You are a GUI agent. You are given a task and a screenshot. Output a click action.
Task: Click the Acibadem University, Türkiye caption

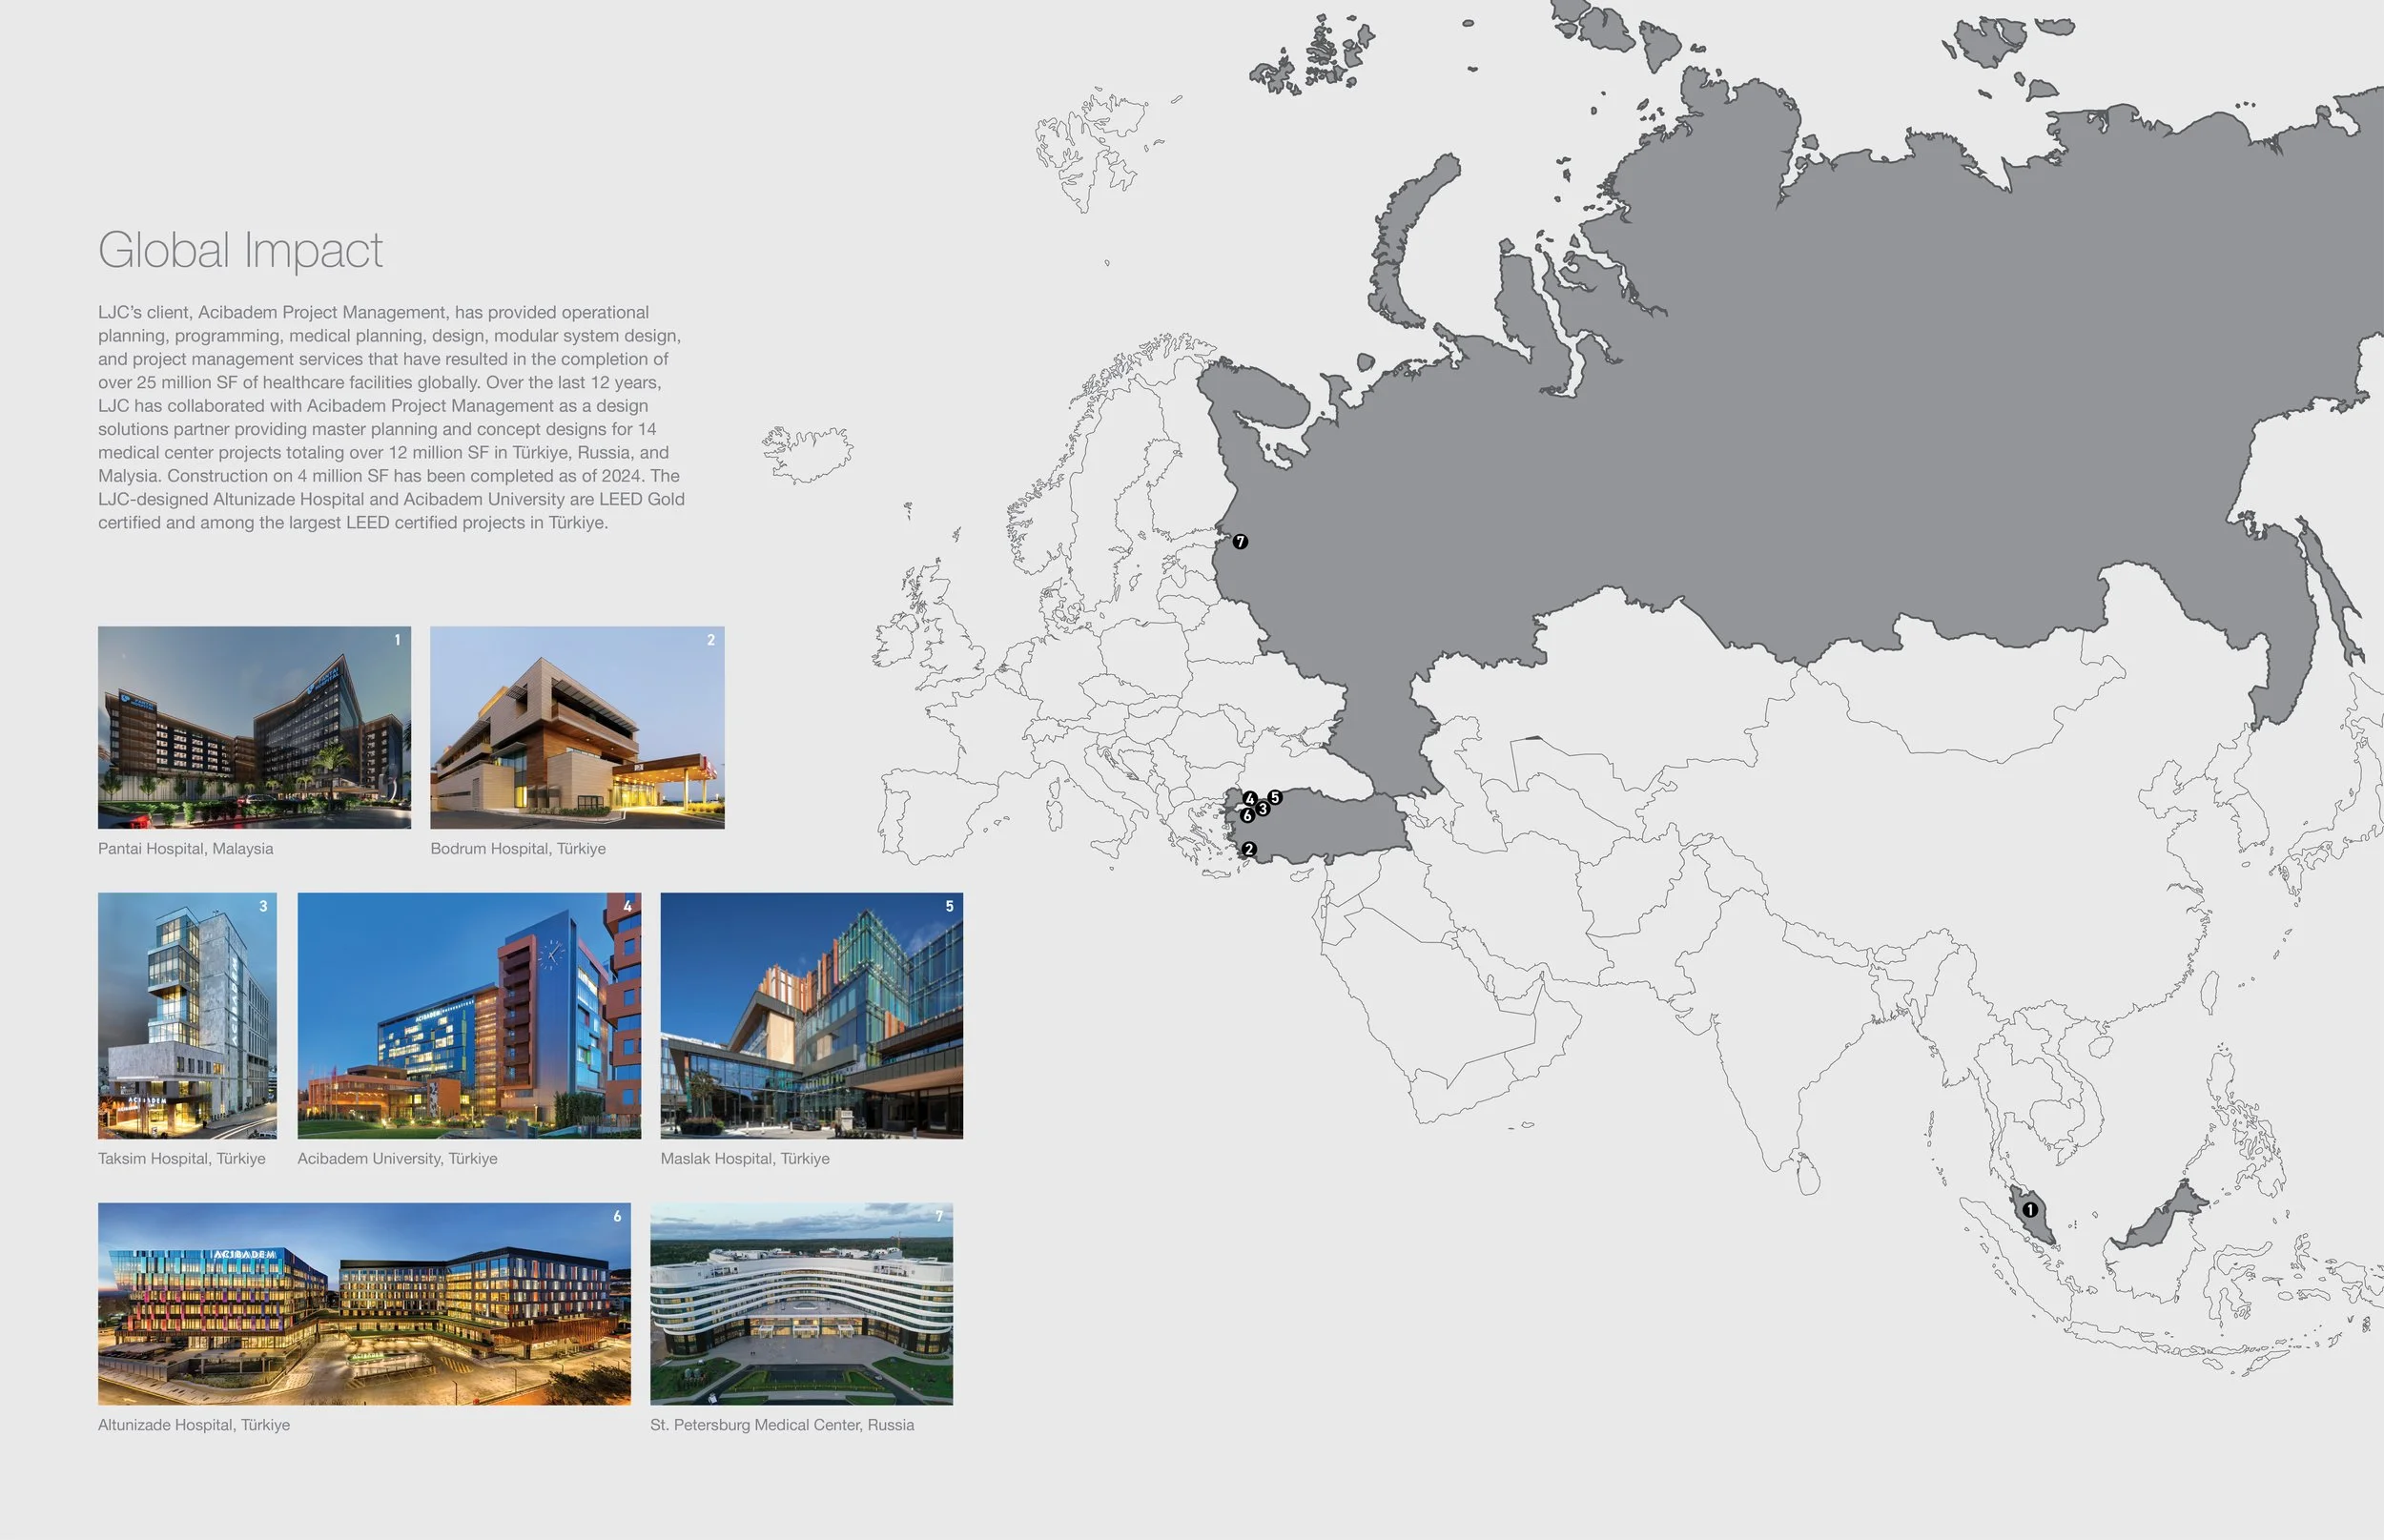tap(397, 1158)
